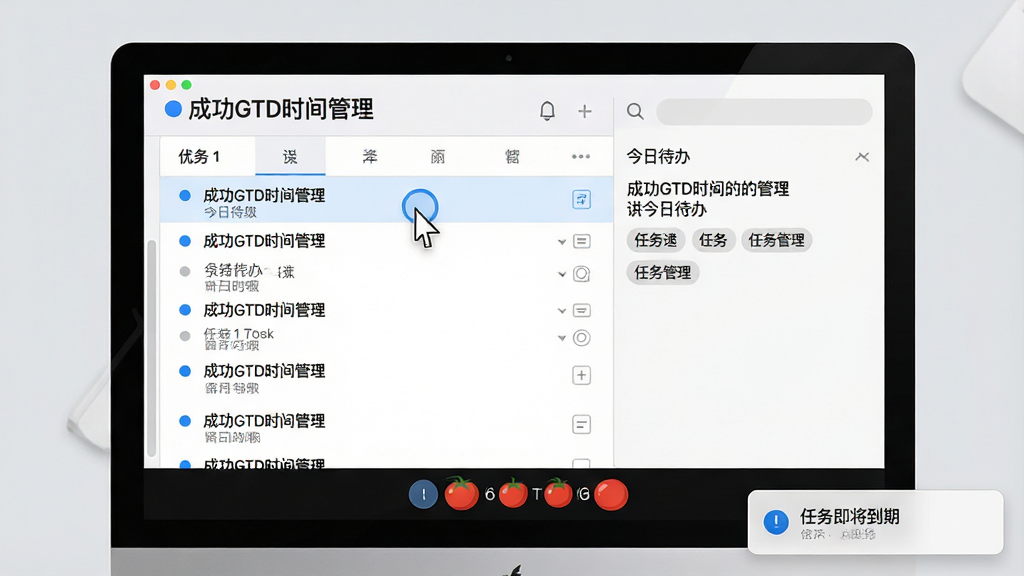Image resolution: width=1024 pixels, height=576 pixels.
Task: Click the short 任务 tag
Action: (713, 240)
